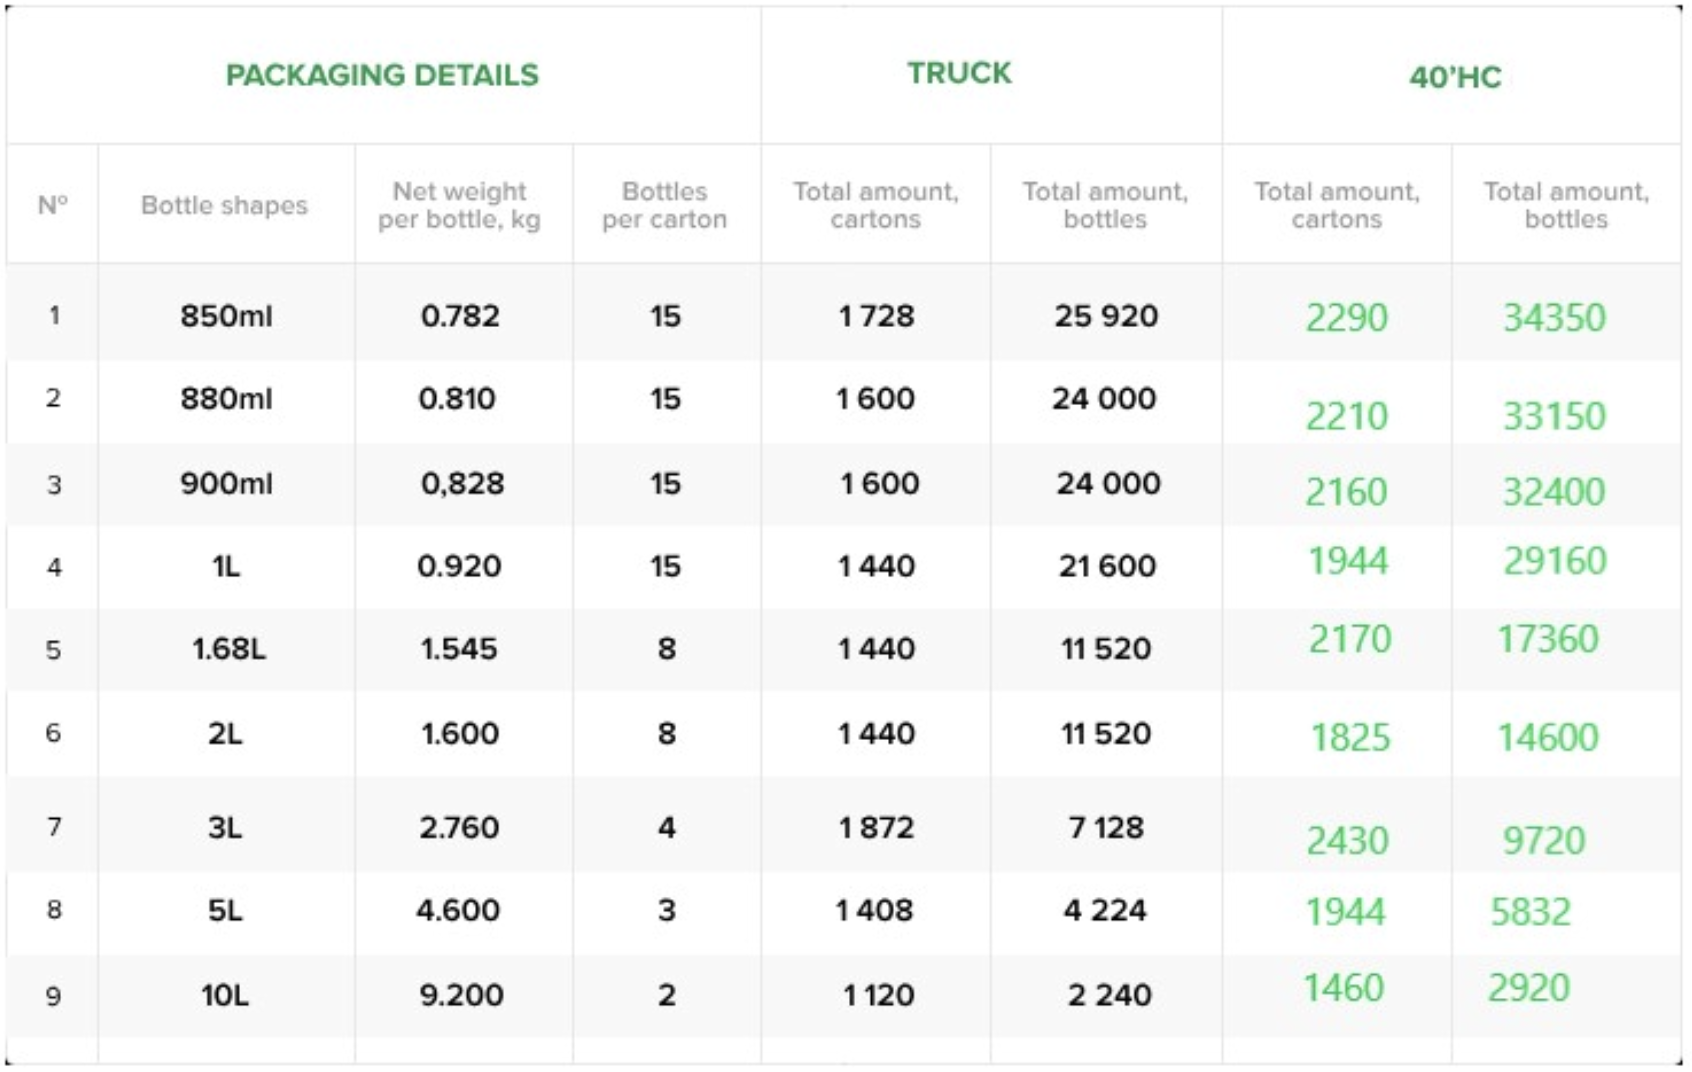Select the Bottles per carton header
This screenshot has height=1072, width=1692.
[664, 205]
